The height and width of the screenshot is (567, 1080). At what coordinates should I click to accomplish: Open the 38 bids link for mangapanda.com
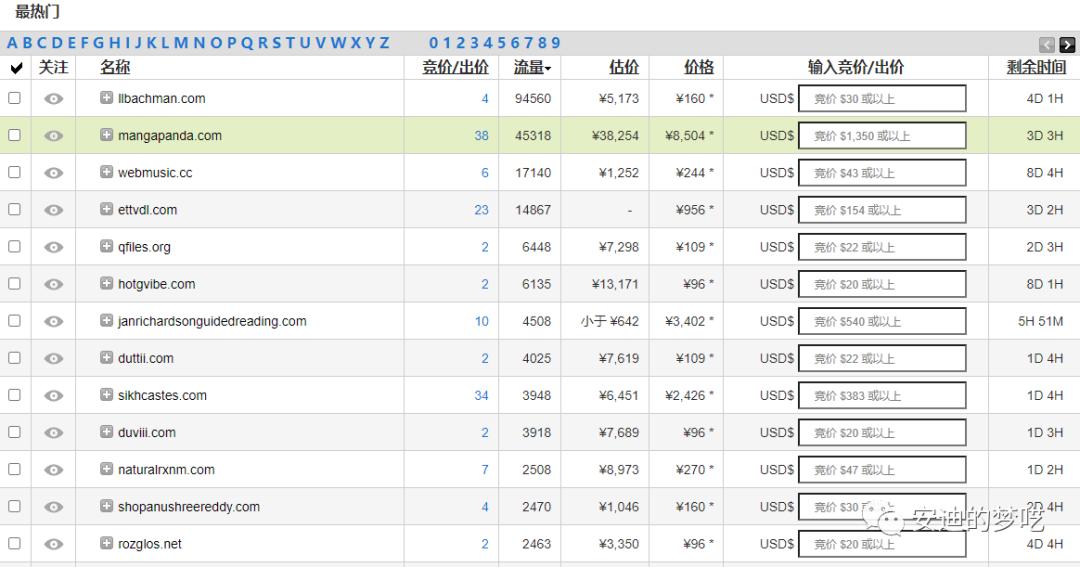click(481, 136)
